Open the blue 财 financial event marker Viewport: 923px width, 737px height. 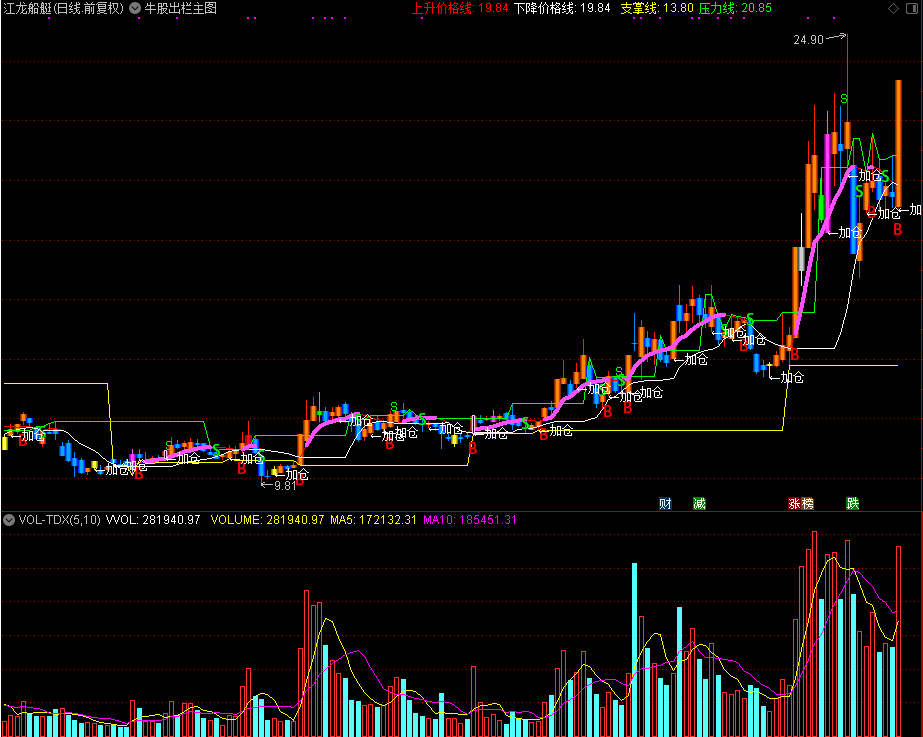[665, 503]
